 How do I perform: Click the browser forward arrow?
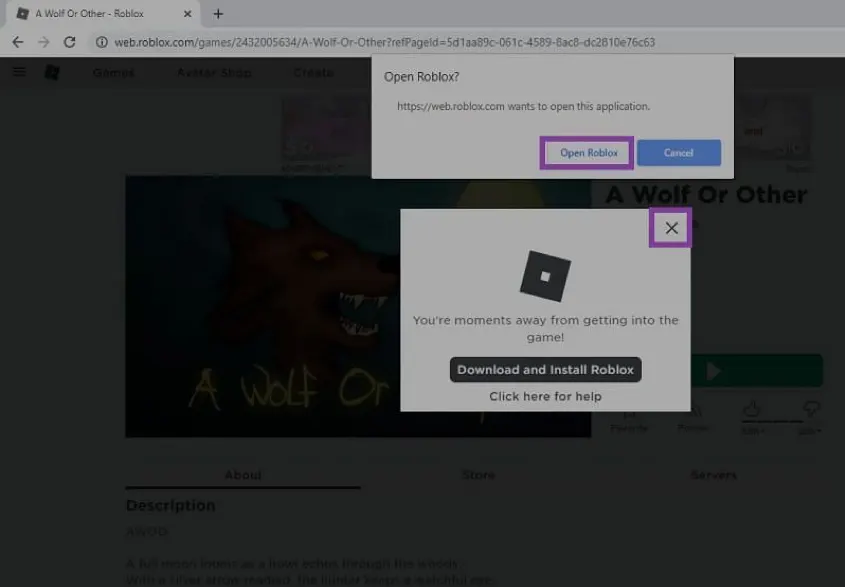tap(44, 42)
